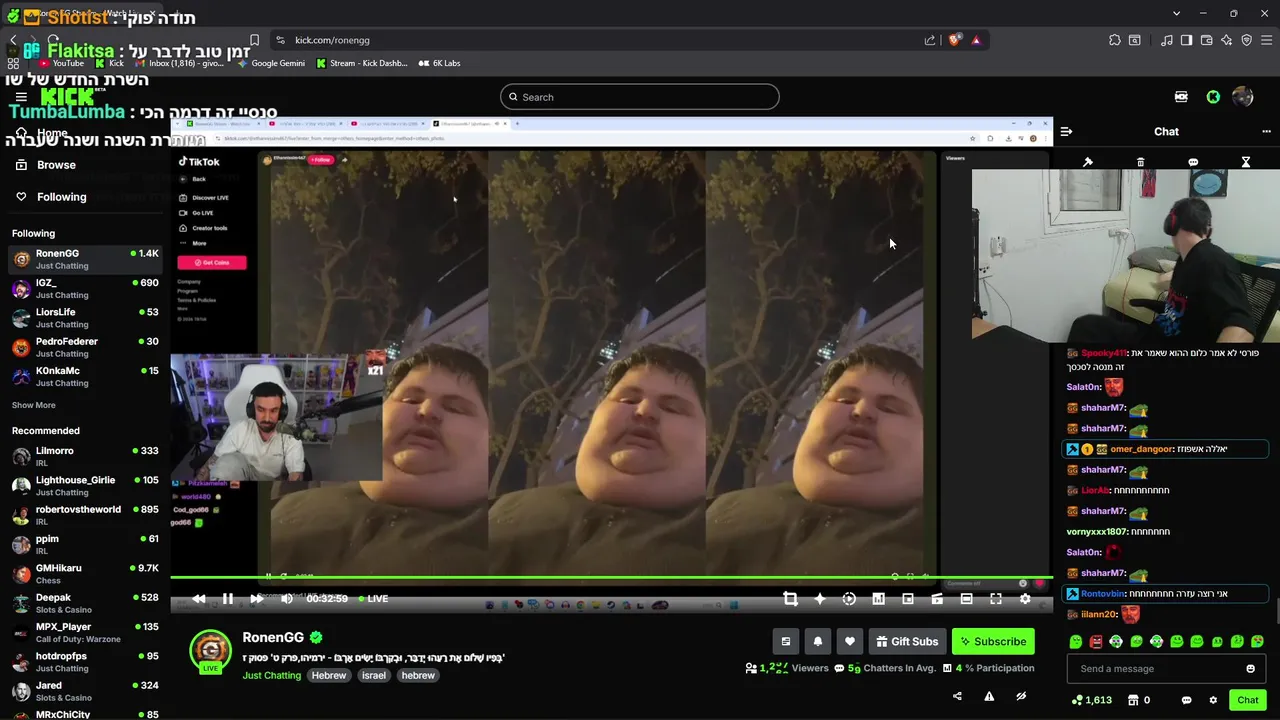Seek on the green stream progress bar
The height and width of the screenshot is (720, 1280).
(610, 577)
